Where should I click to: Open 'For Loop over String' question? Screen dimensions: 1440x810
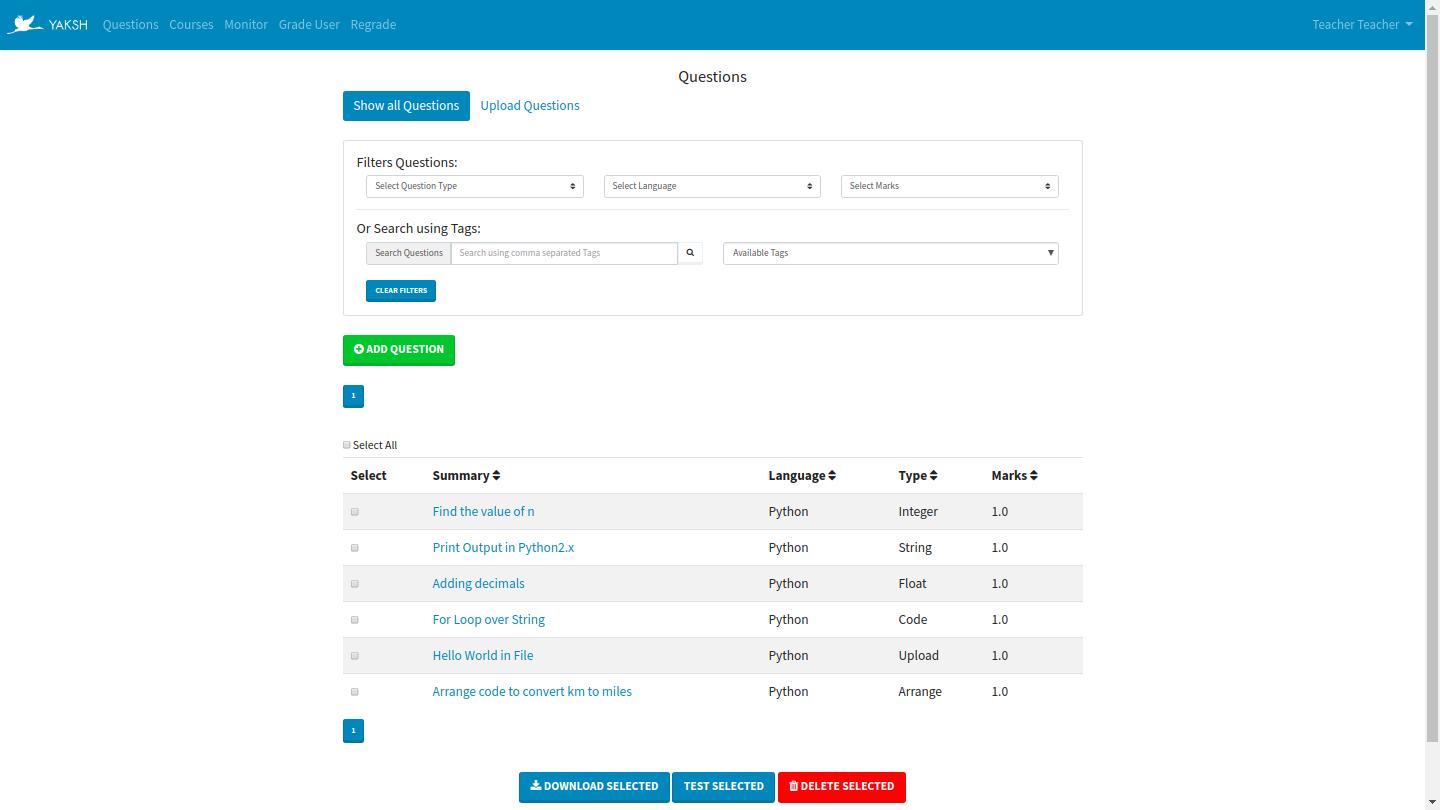click(488, 620)
